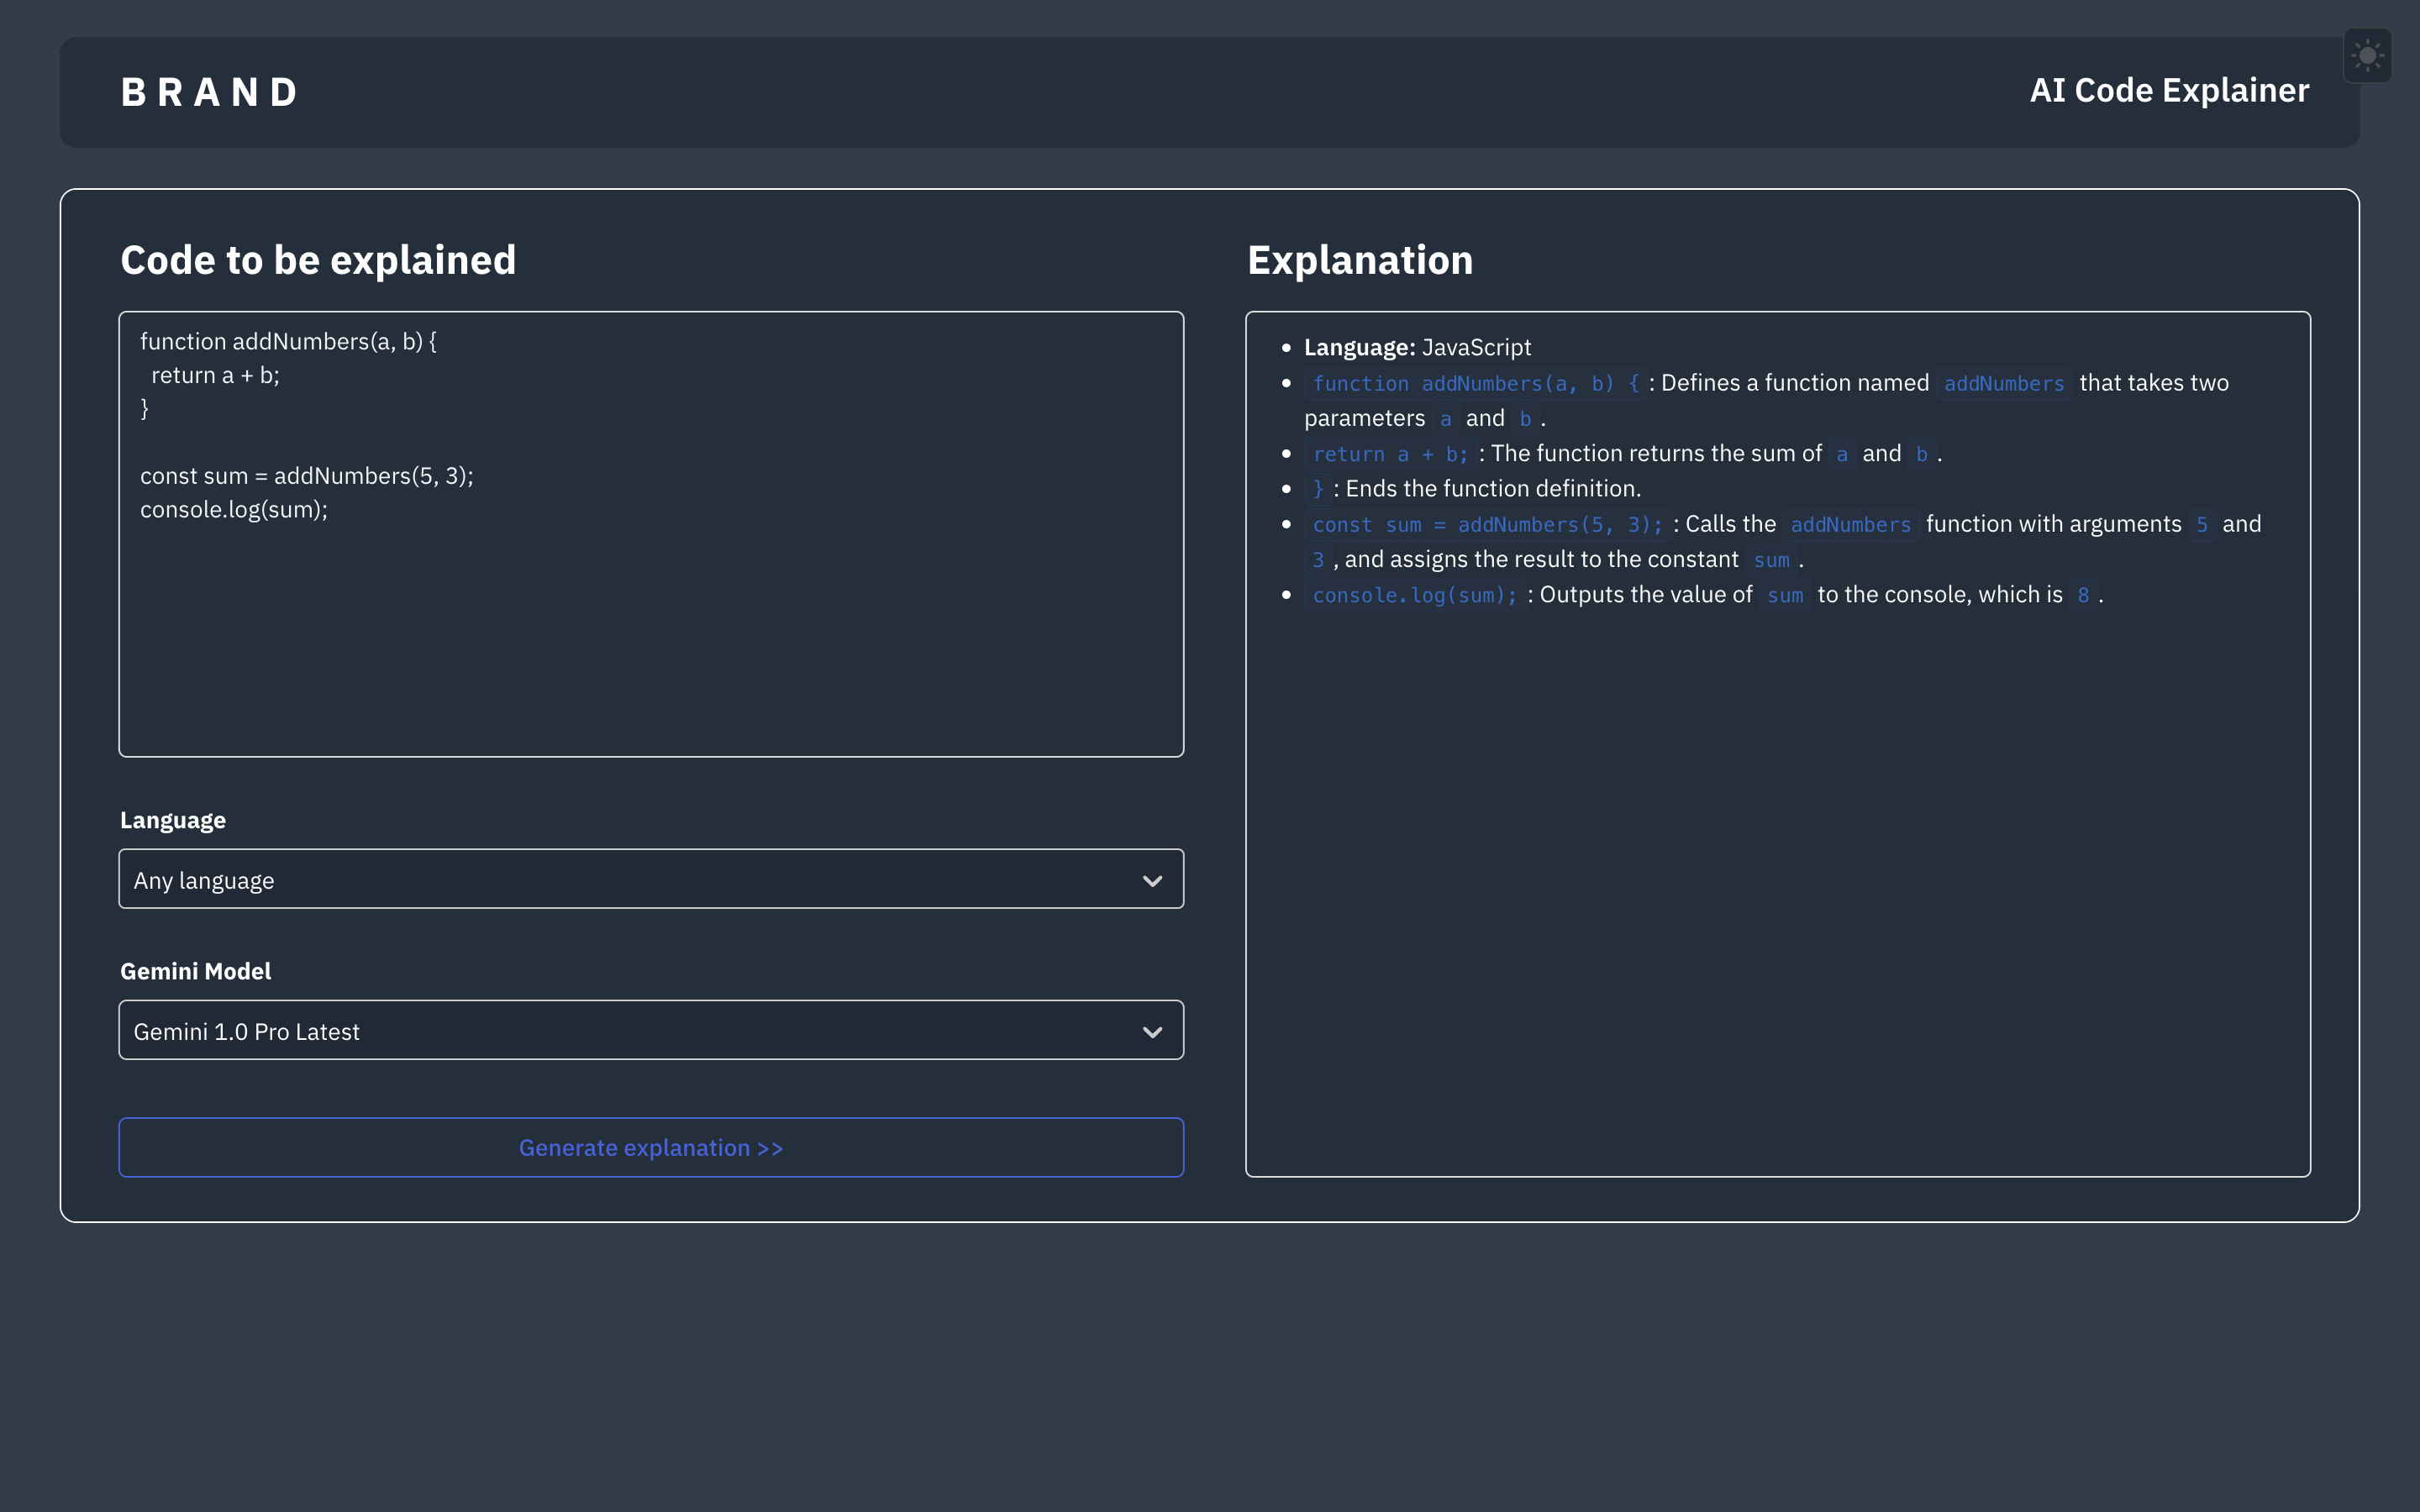Click the Language dropdown chevron arrow
The width and height of the screenshot is (2420, 1512).
coord(1152,881)
